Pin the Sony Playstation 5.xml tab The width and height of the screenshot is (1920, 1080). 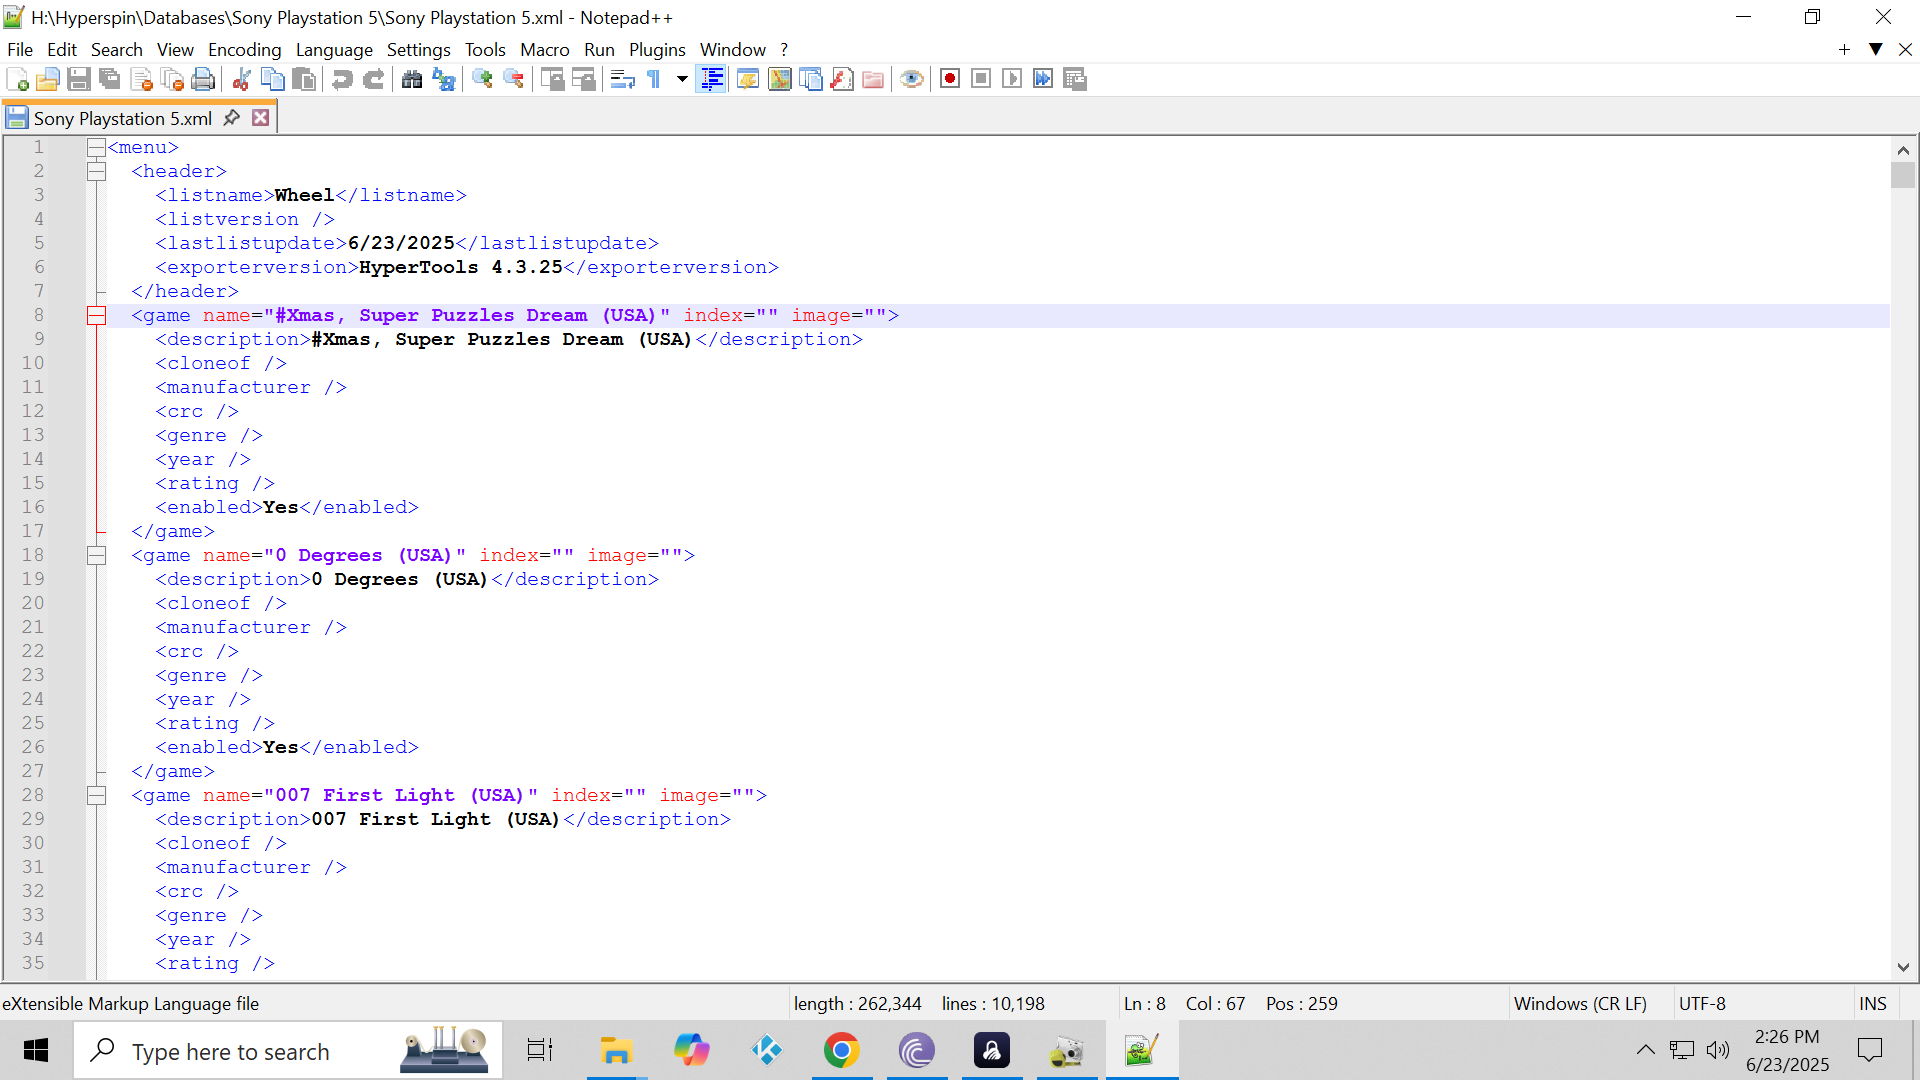pos(232,118)
